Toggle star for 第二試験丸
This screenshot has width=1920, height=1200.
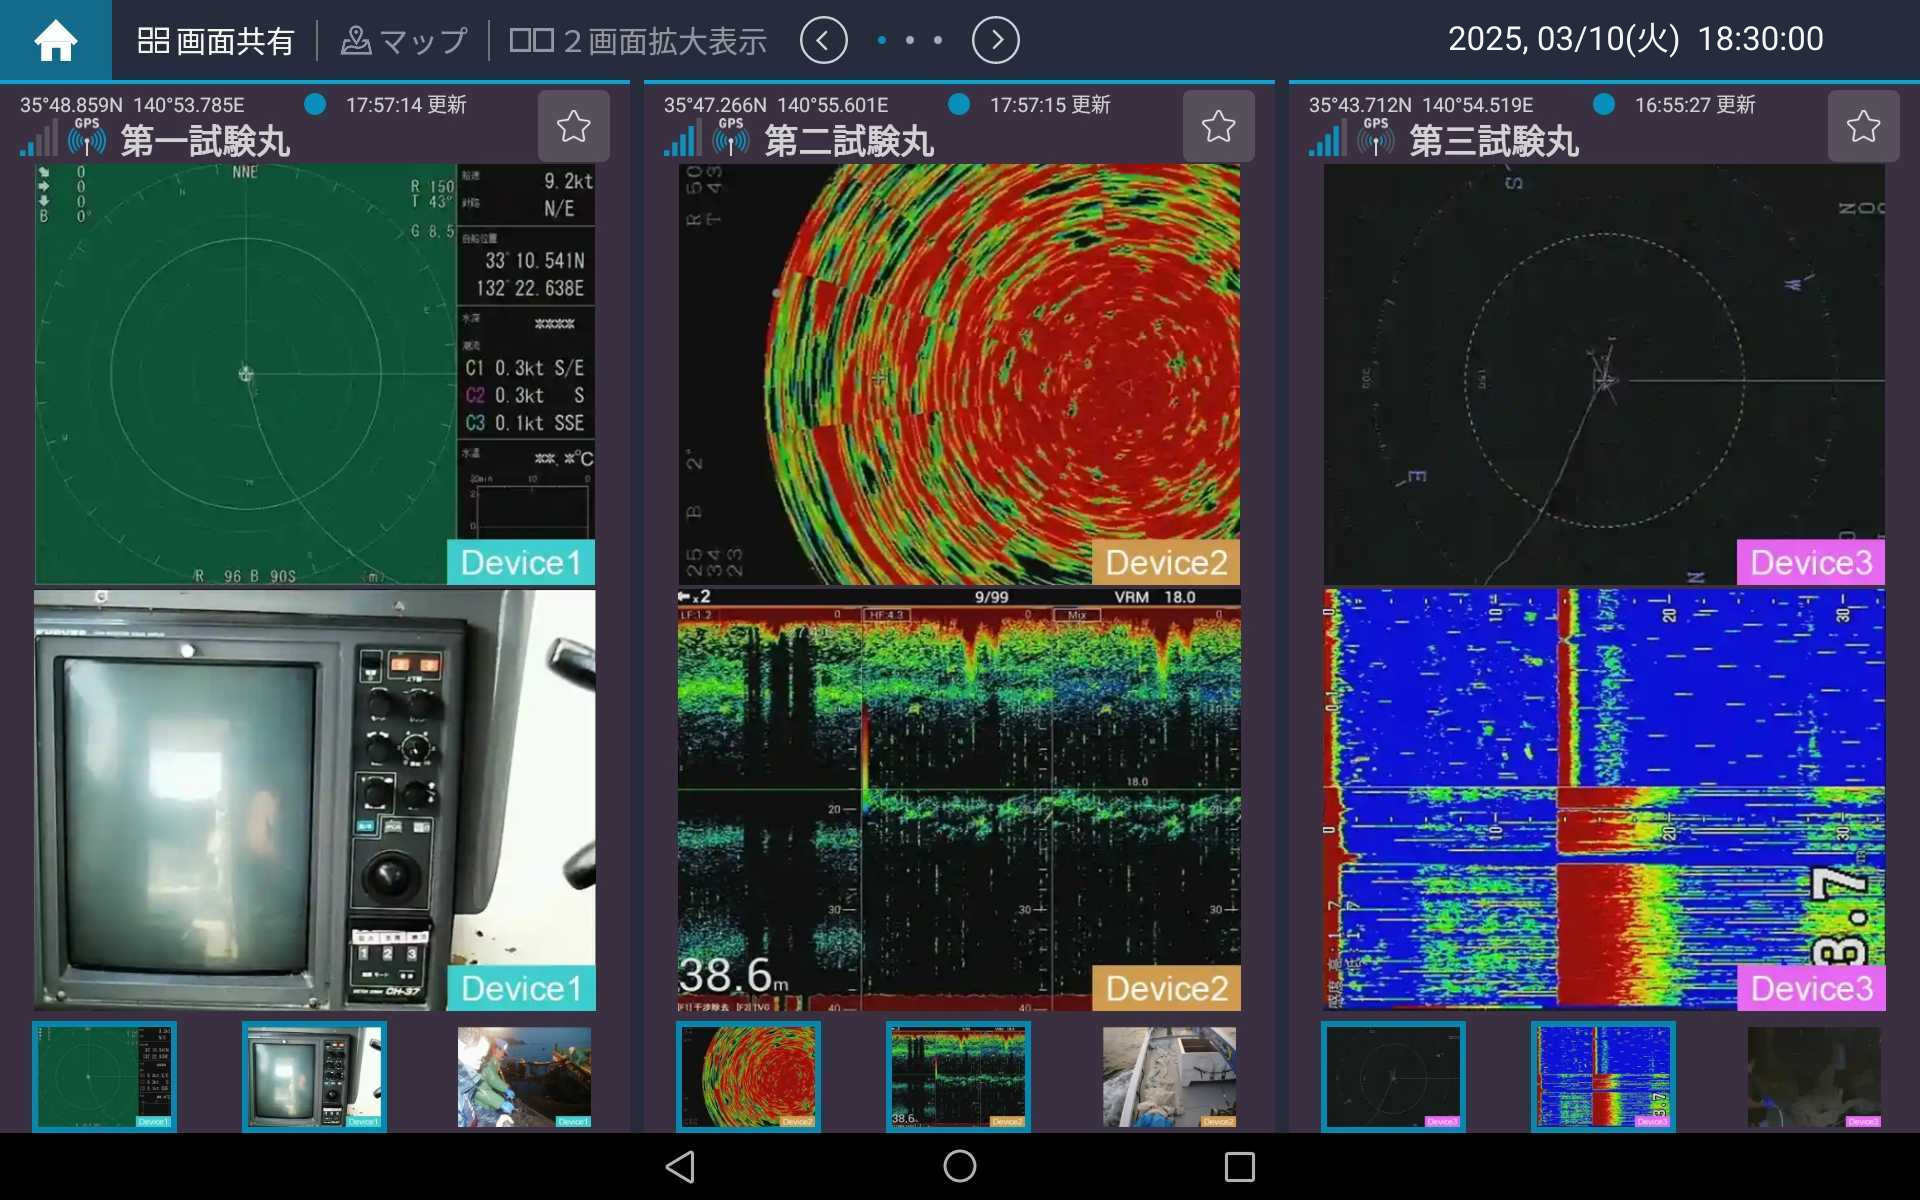coord(1217,126)
